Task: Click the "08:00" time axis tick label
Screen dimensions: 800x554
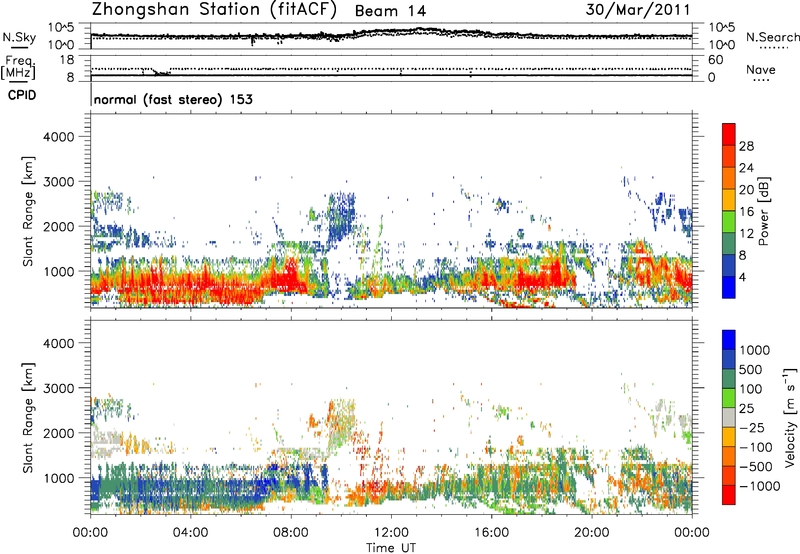Action: [291, 533]
